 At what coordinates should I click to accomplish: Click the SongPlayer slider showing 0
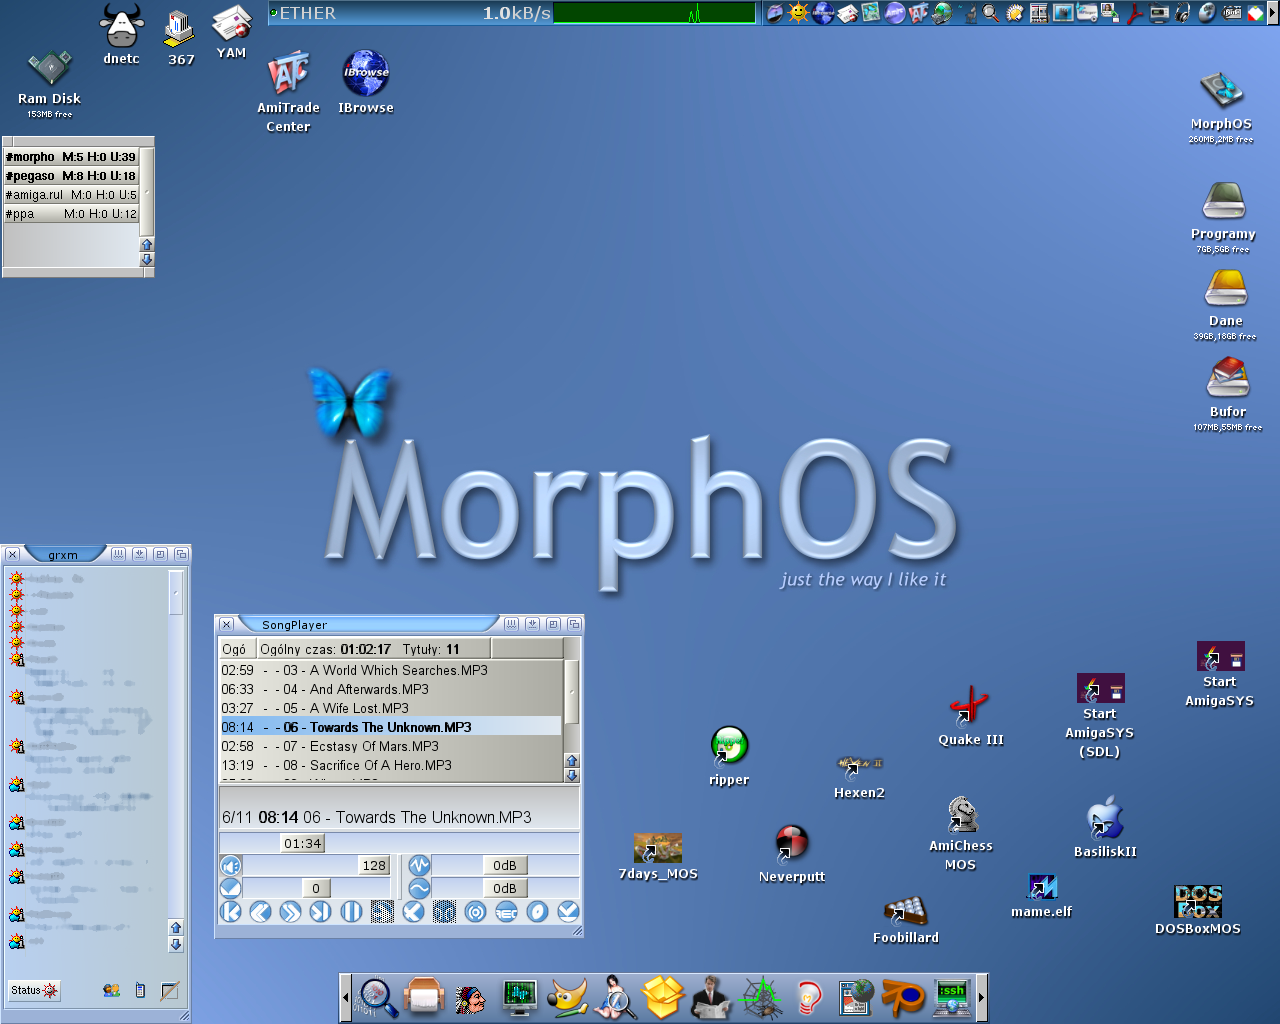[x=318, y=888]
